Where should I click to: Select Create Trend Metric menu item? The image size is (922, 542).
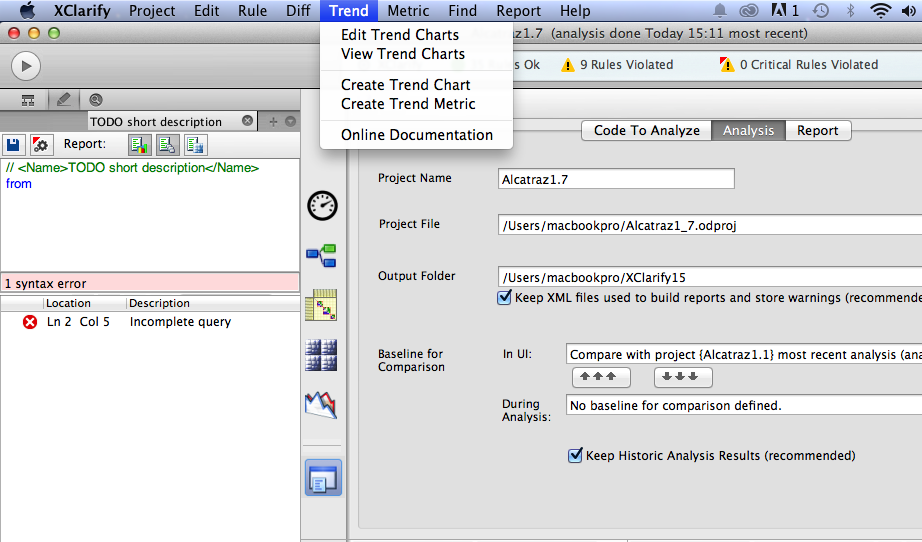(416, 103)
